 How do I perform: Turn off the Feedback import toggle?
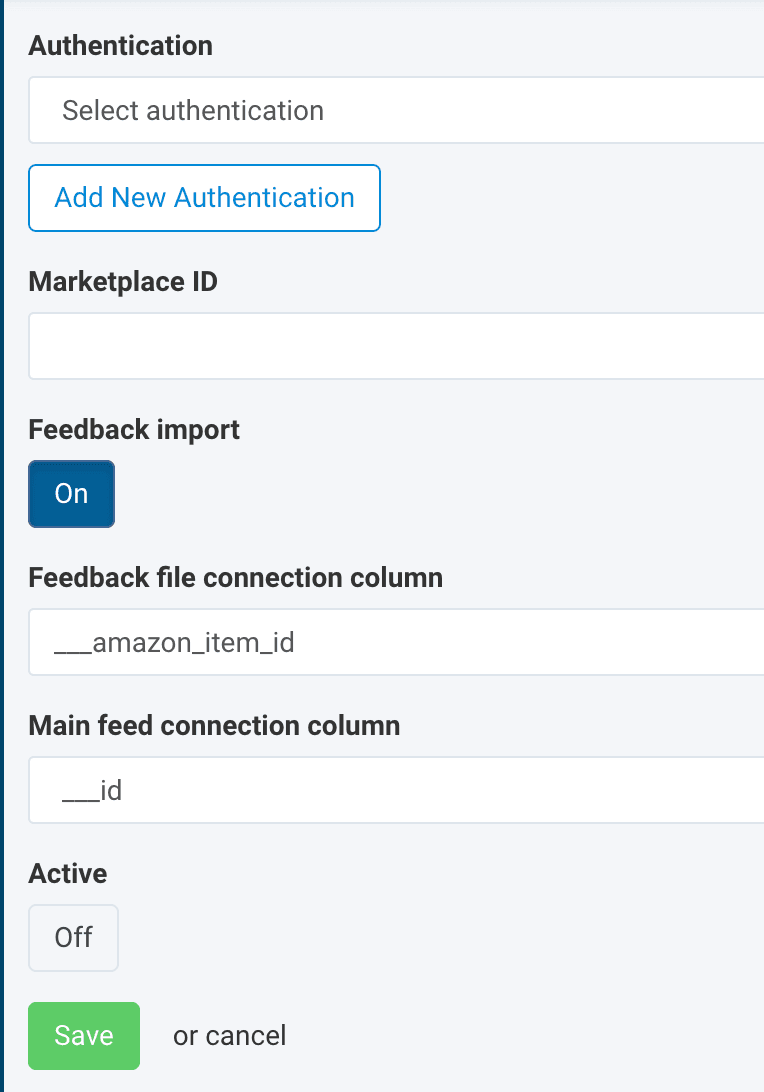coord(71,494)
